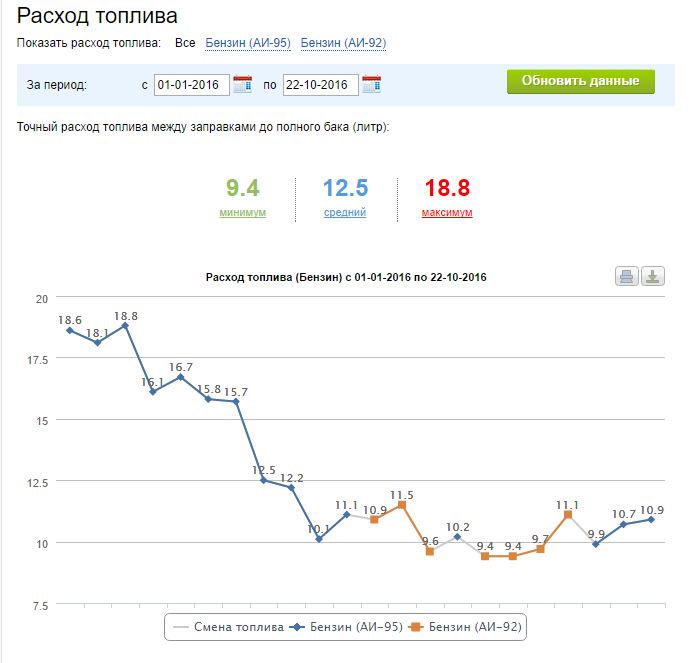Click the orange 11.5 data point

click(x=402, y=505)
